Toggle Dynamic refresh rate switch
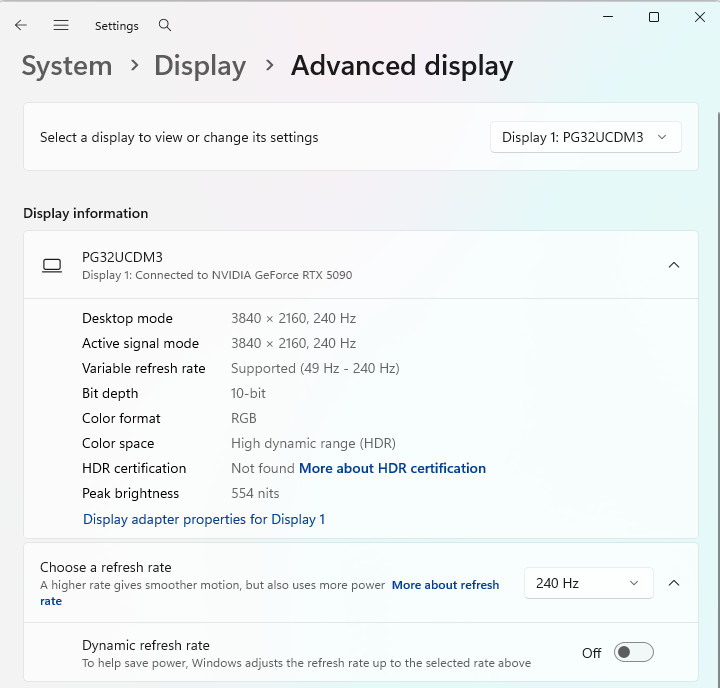Screen dimensions: 720x688 pos(633,652)
